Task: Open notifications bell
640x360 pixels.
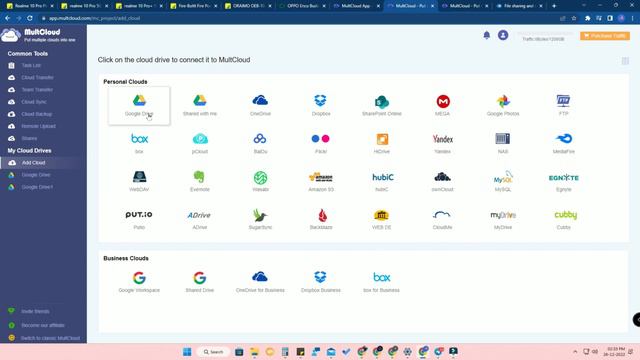Action: pyautogui.click(x=487, y=36)
